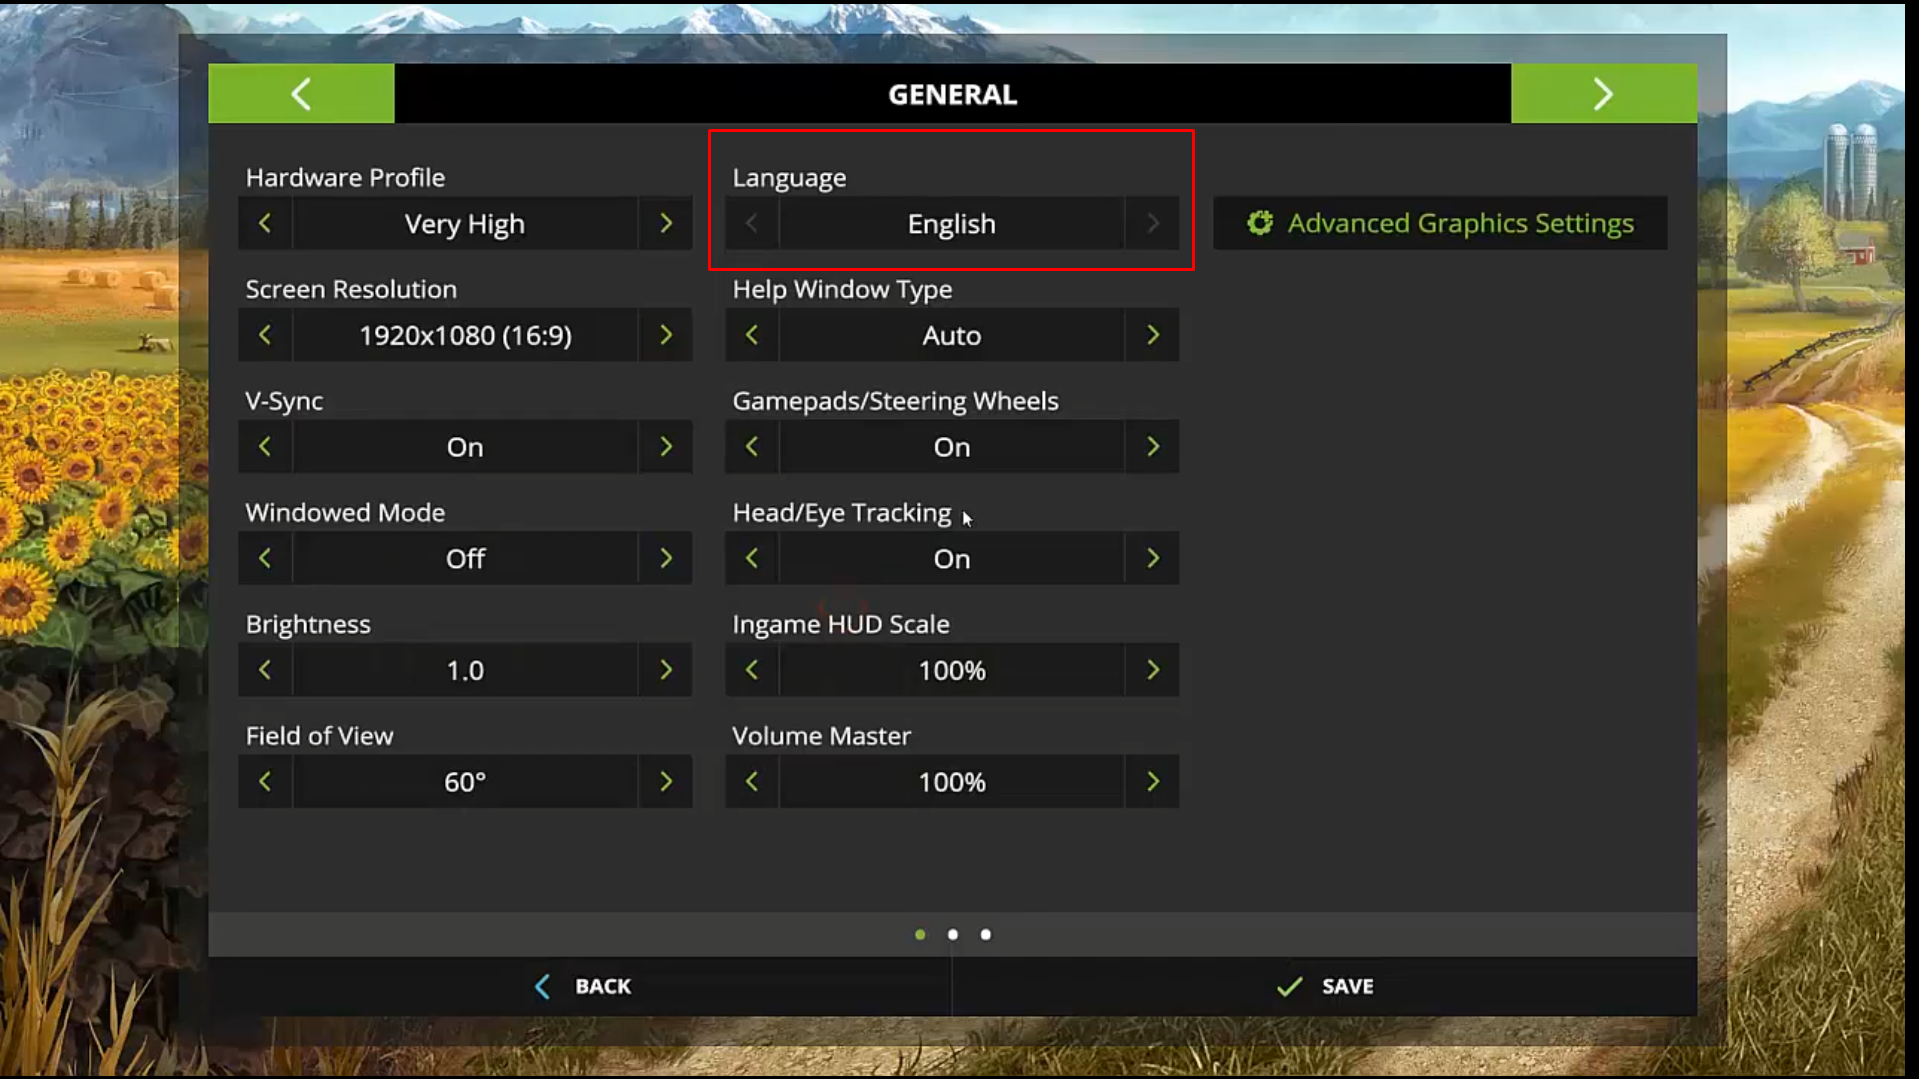The height and width of the screenshot is (1079, 1919).
Task: Toggle V-Sync using its left arrow
Action: 265,447
